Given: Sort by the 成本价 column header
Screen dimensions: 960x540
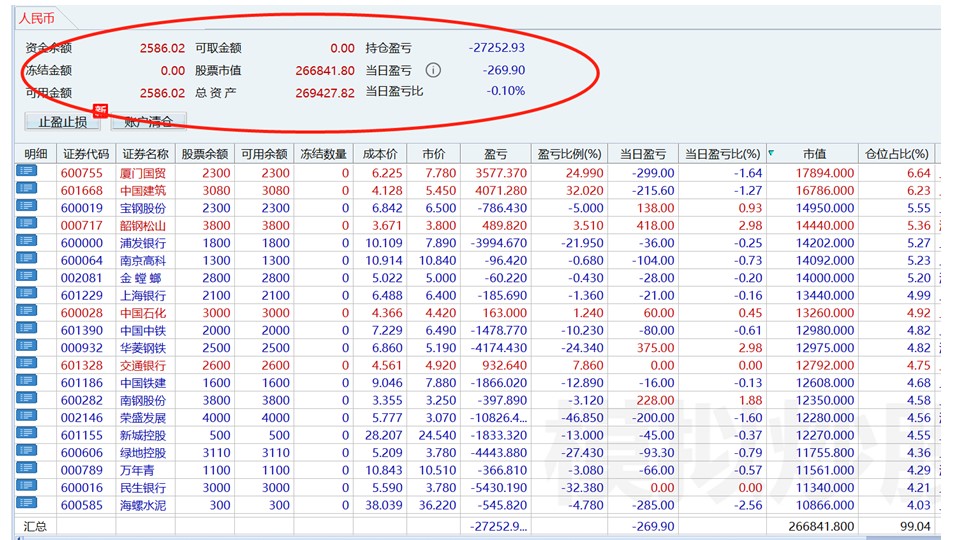Looking at the screenshot, I should click(x=380, y=154).
